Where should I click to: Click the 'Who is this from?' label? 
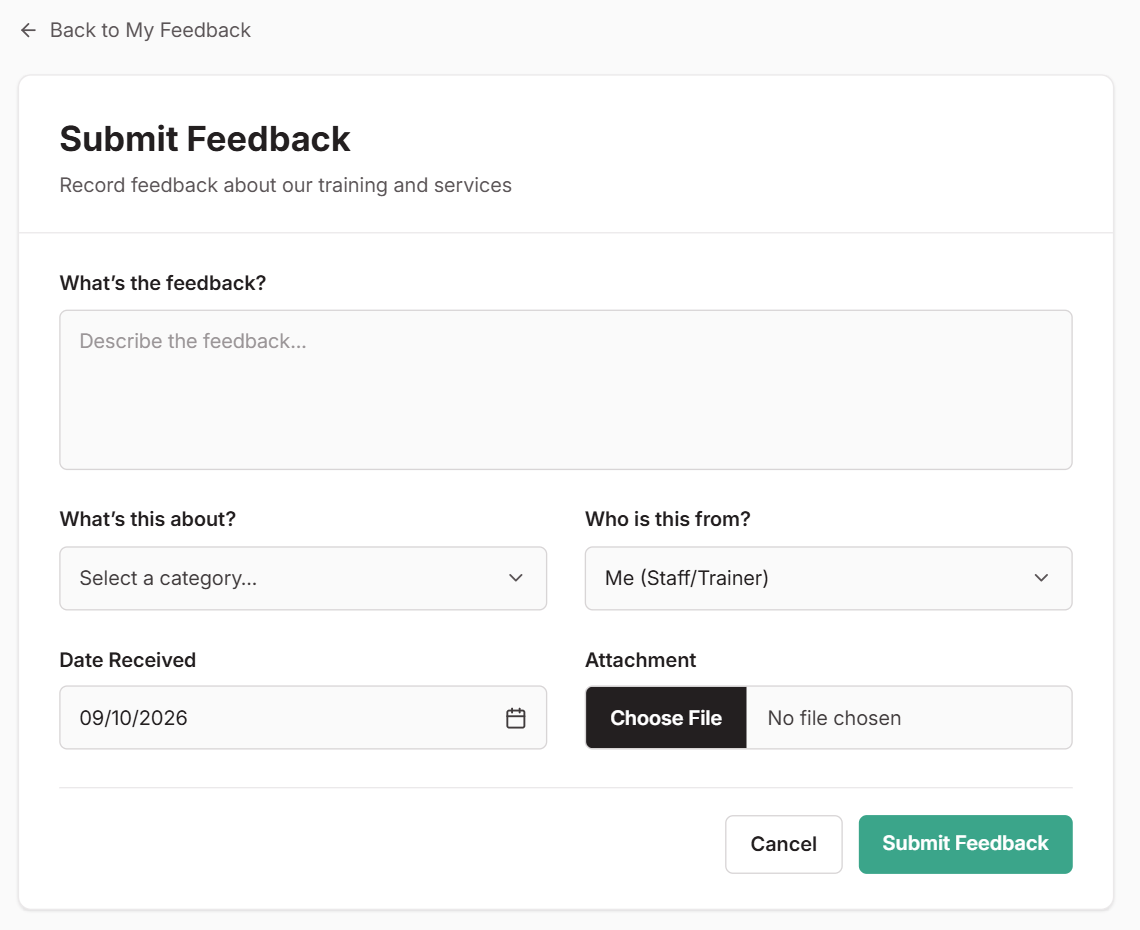[x=667, y=519]
